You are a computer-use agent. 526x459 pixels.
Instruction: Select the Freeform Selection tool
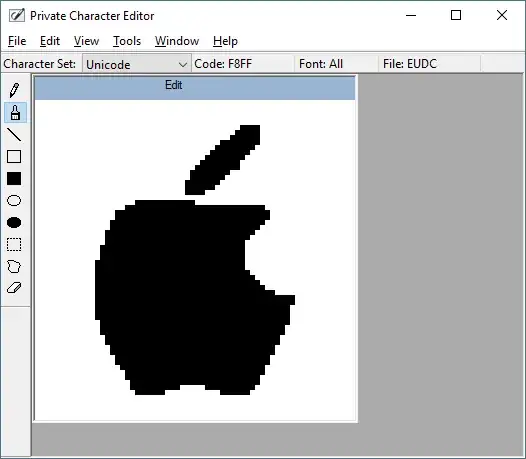(14, 266)
